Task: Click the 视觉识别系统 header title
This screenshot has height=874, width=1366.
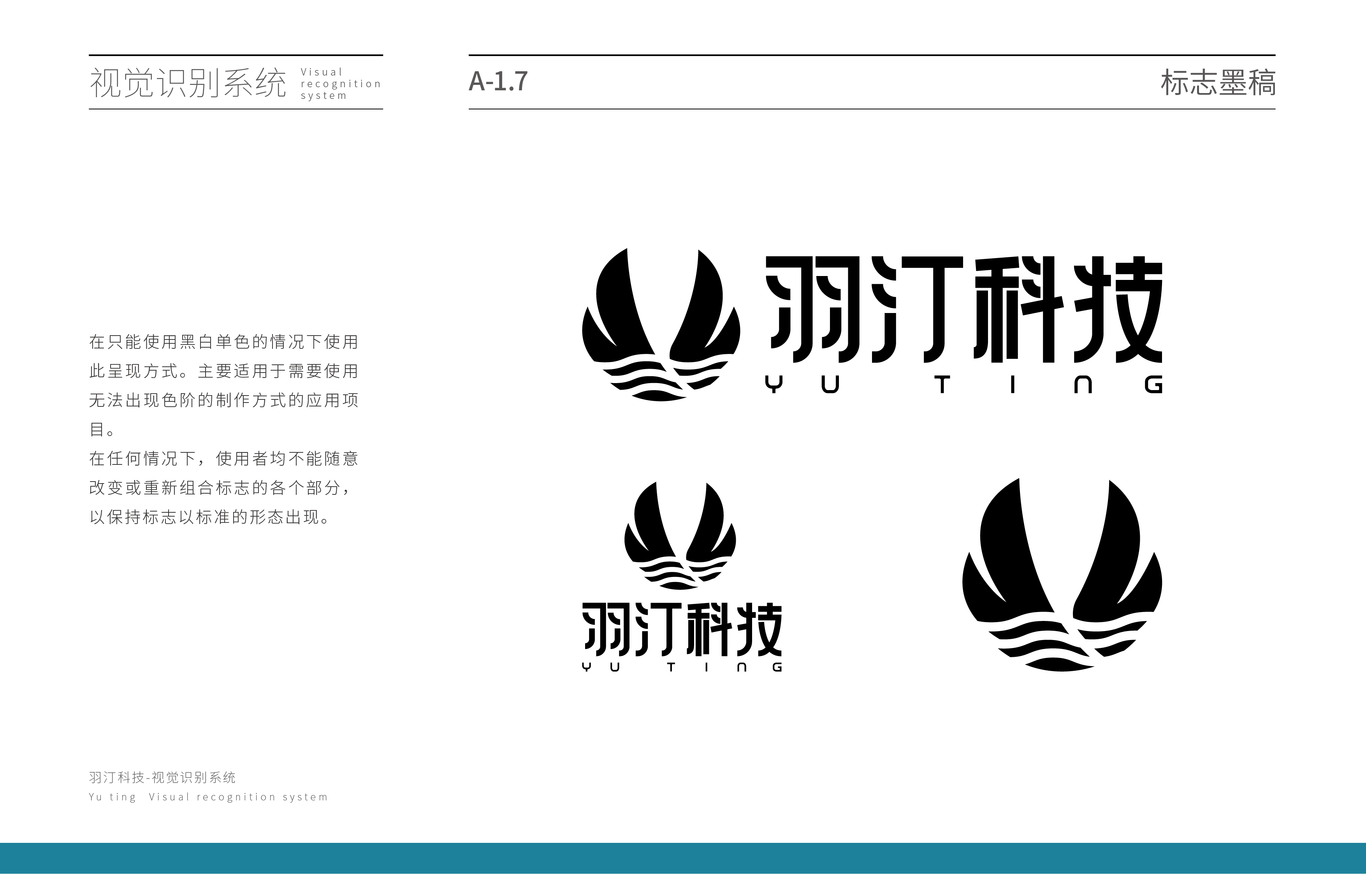Action: [x=188, y=83]
